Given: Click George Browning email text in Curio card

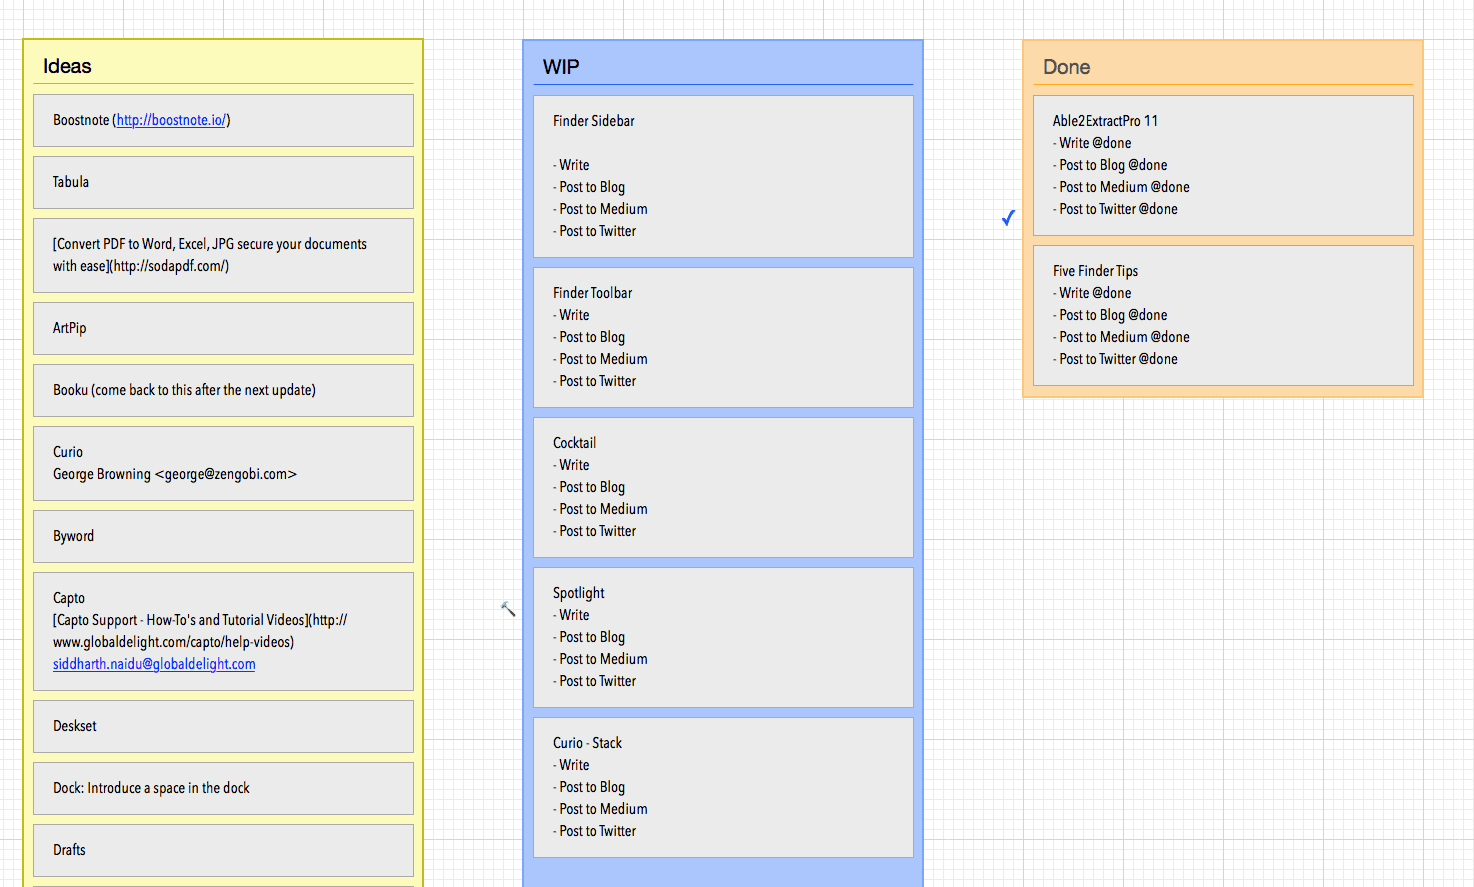Looking at the screenshot, I should tap(175, 474).
